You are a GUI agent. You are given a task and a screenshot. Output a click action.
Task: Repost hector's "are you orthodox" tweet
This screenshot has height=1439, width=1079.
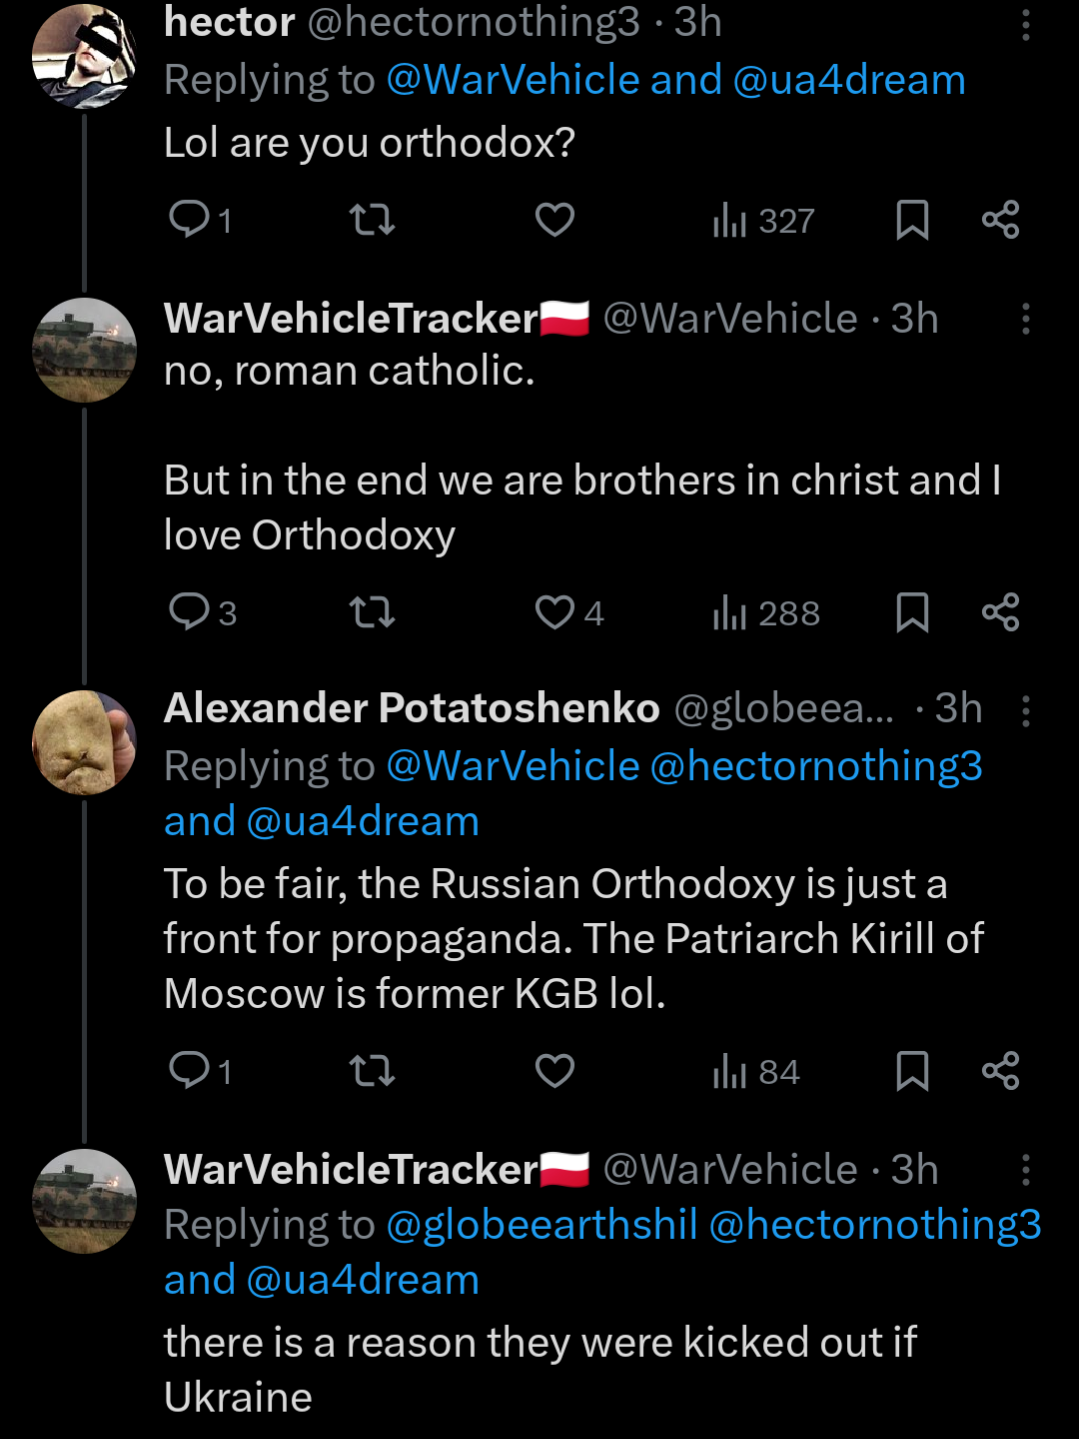372,219
